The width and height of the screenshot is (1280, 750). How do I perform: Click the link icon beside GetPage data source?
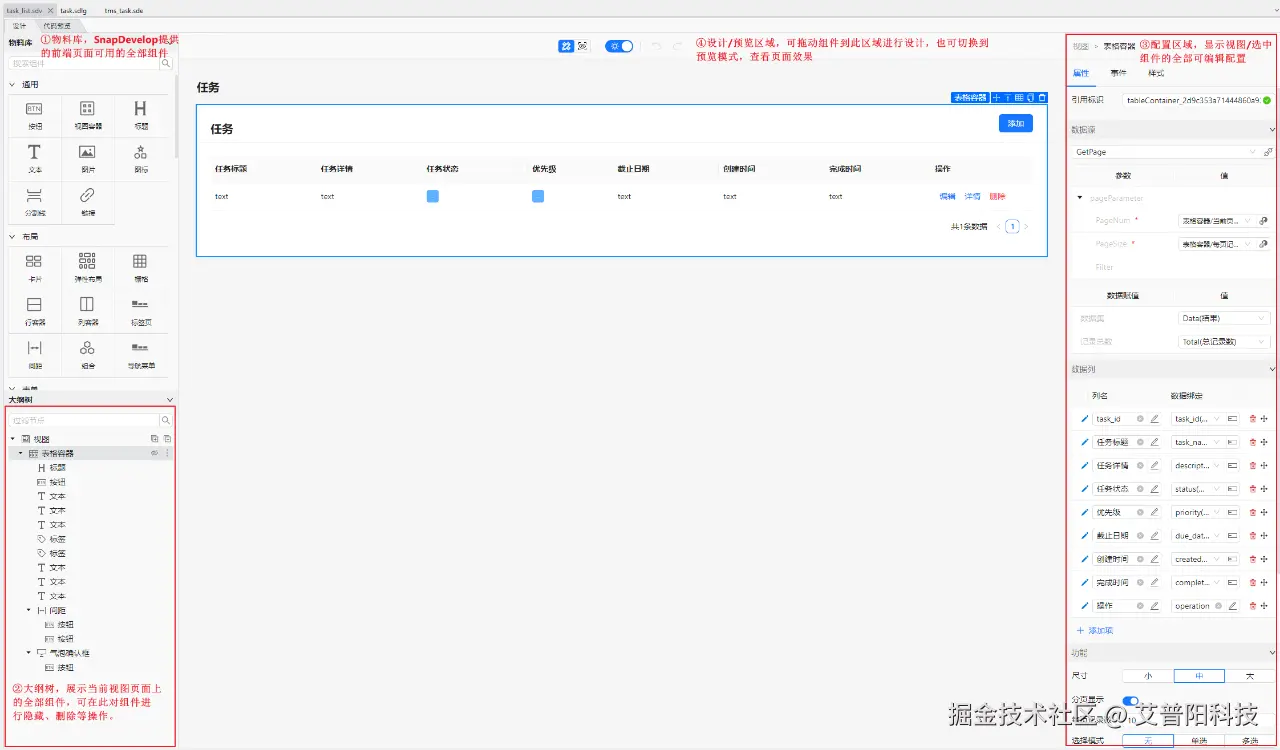coord(1268,152)
